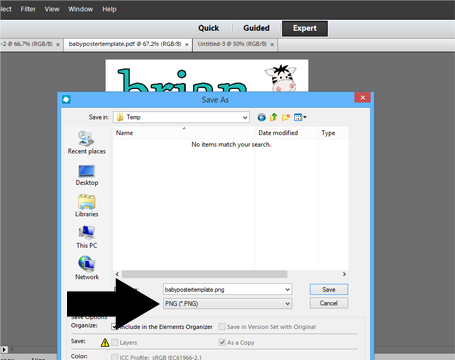Image resolution: width=455 pixels, height=360 pixels.
Task: Open Recent places in the sidebar
Action: click(87, 143)
